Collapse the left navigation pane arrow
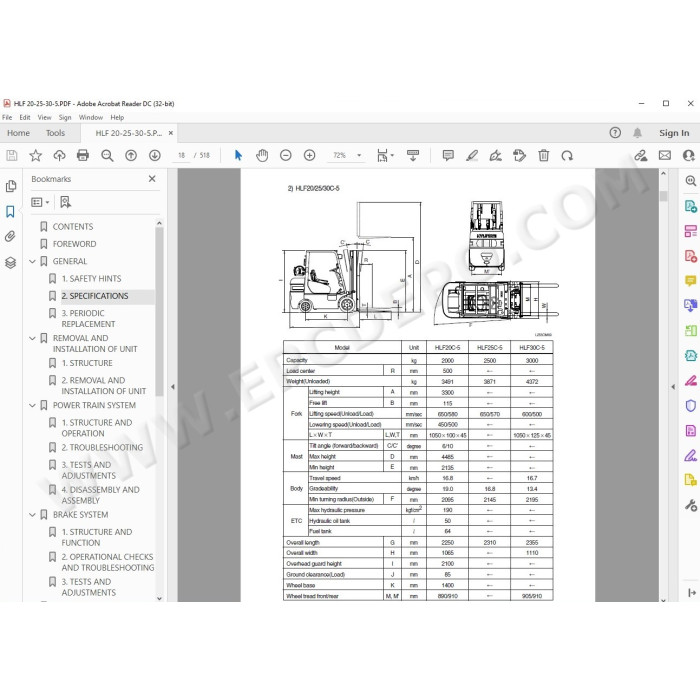Image resolution: width=700 pixels, height=700 pixels. [x=173, y=387]
